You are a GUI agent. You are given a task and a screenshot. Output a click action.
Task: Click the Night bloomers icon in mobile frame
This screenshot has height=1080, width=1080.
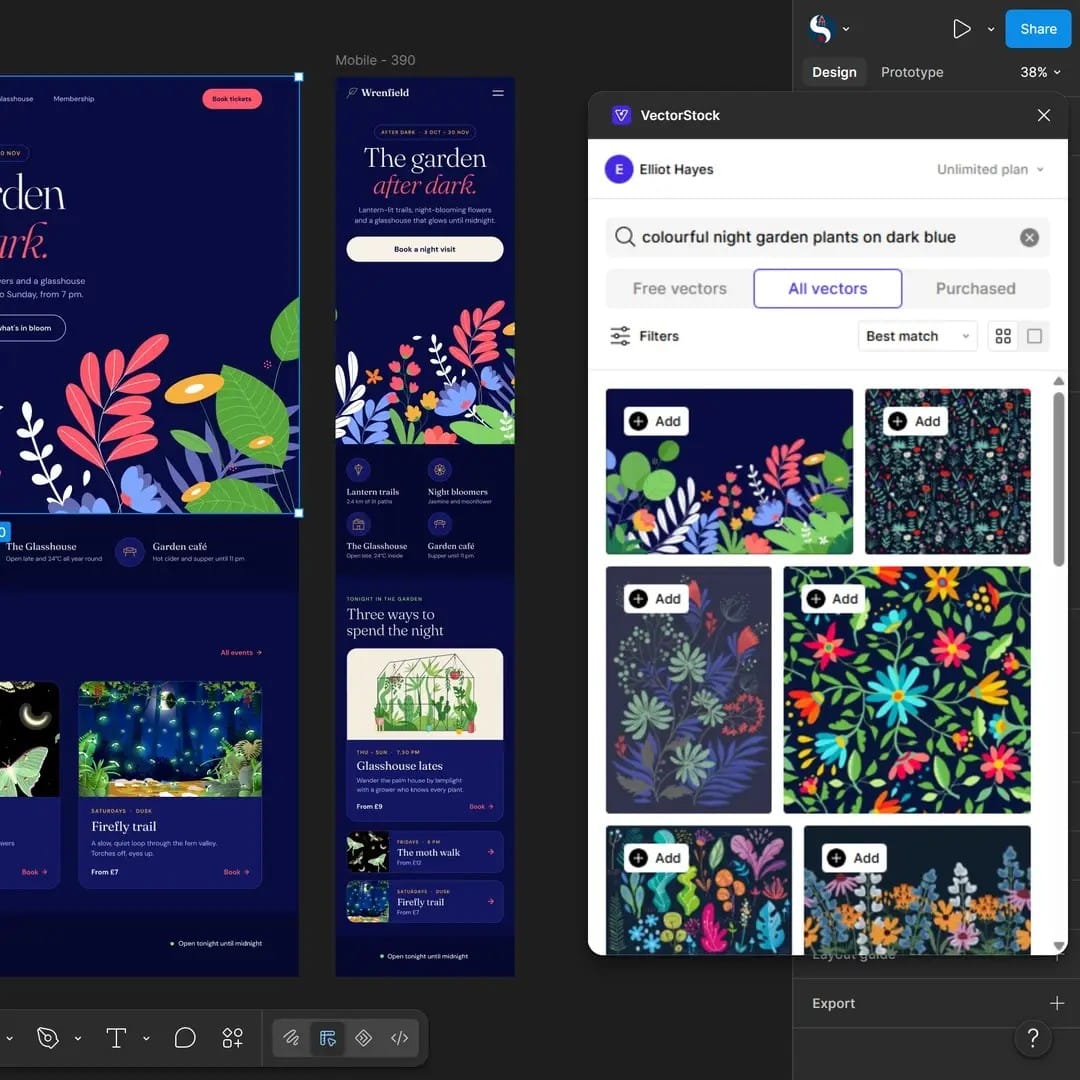point(439,470)
